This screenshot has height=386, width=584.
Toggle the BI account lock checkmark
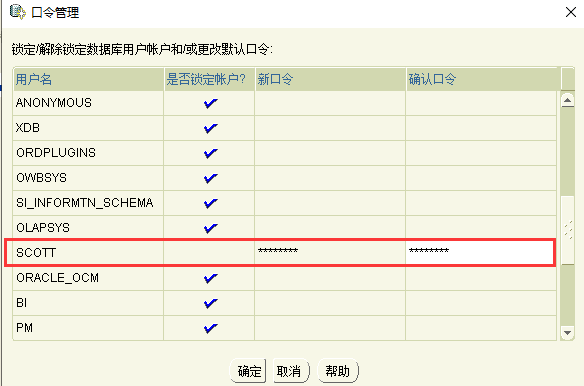210,303
